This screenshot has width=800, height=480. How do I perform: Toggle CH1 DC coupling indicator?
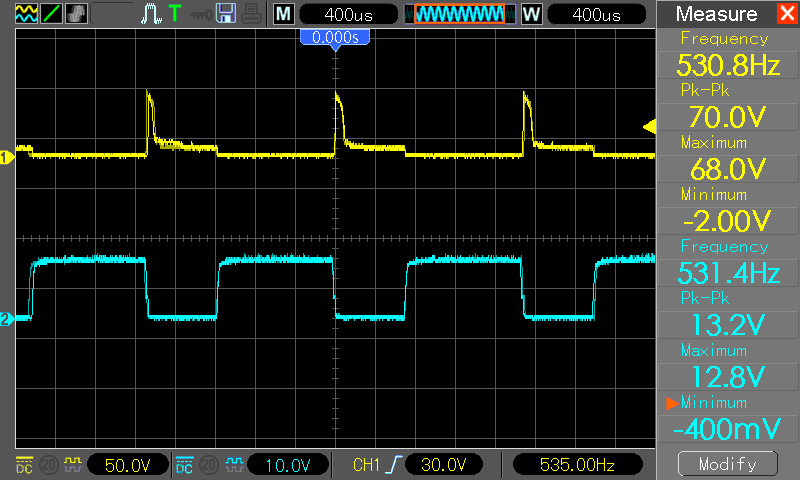tap(24, 465)
